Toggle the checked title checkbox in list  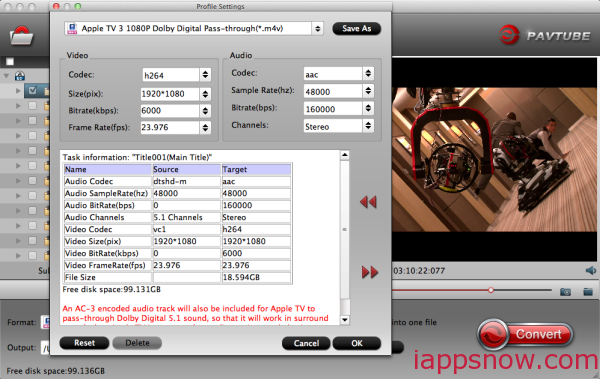point(33,90)
